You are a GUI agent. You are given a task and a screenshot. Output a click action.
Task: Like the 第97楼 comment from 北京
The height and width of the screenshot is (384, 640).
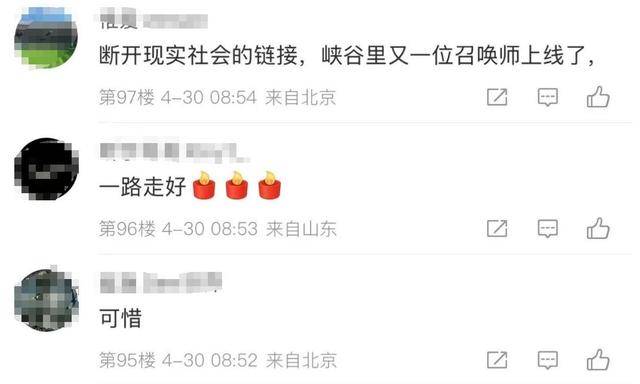598,97
